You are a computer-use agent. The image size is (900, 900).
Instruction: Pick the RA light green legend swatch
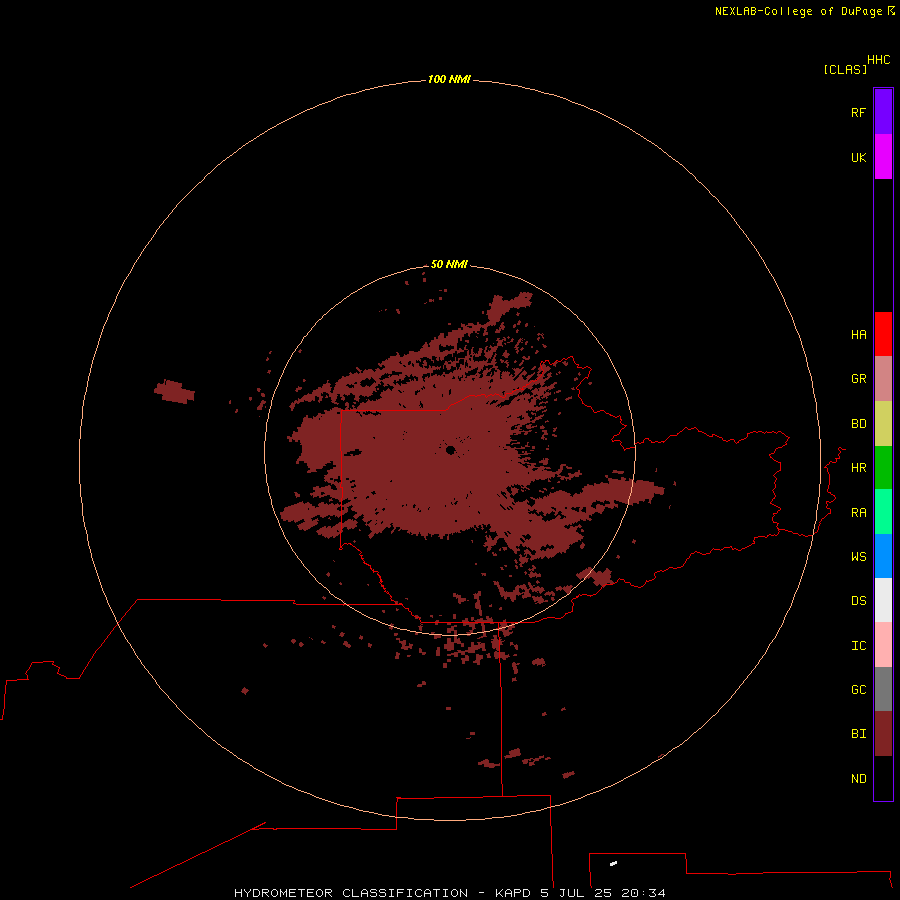[x=883, y=512]
